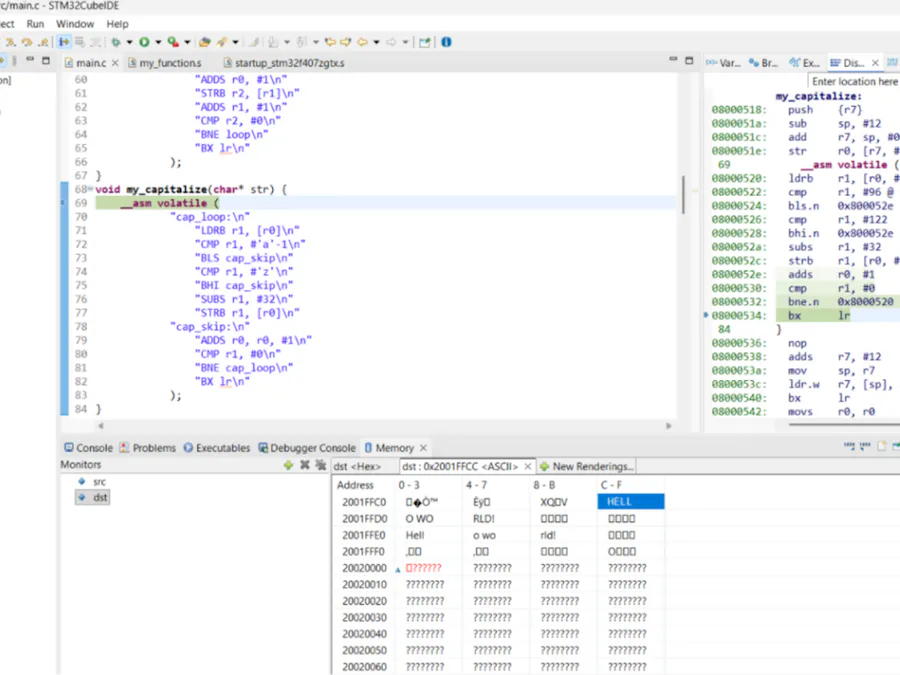Open the Forward history dropdown arrow
The width and height of the screenshot is (900, 675).
(x=405, y=42)
